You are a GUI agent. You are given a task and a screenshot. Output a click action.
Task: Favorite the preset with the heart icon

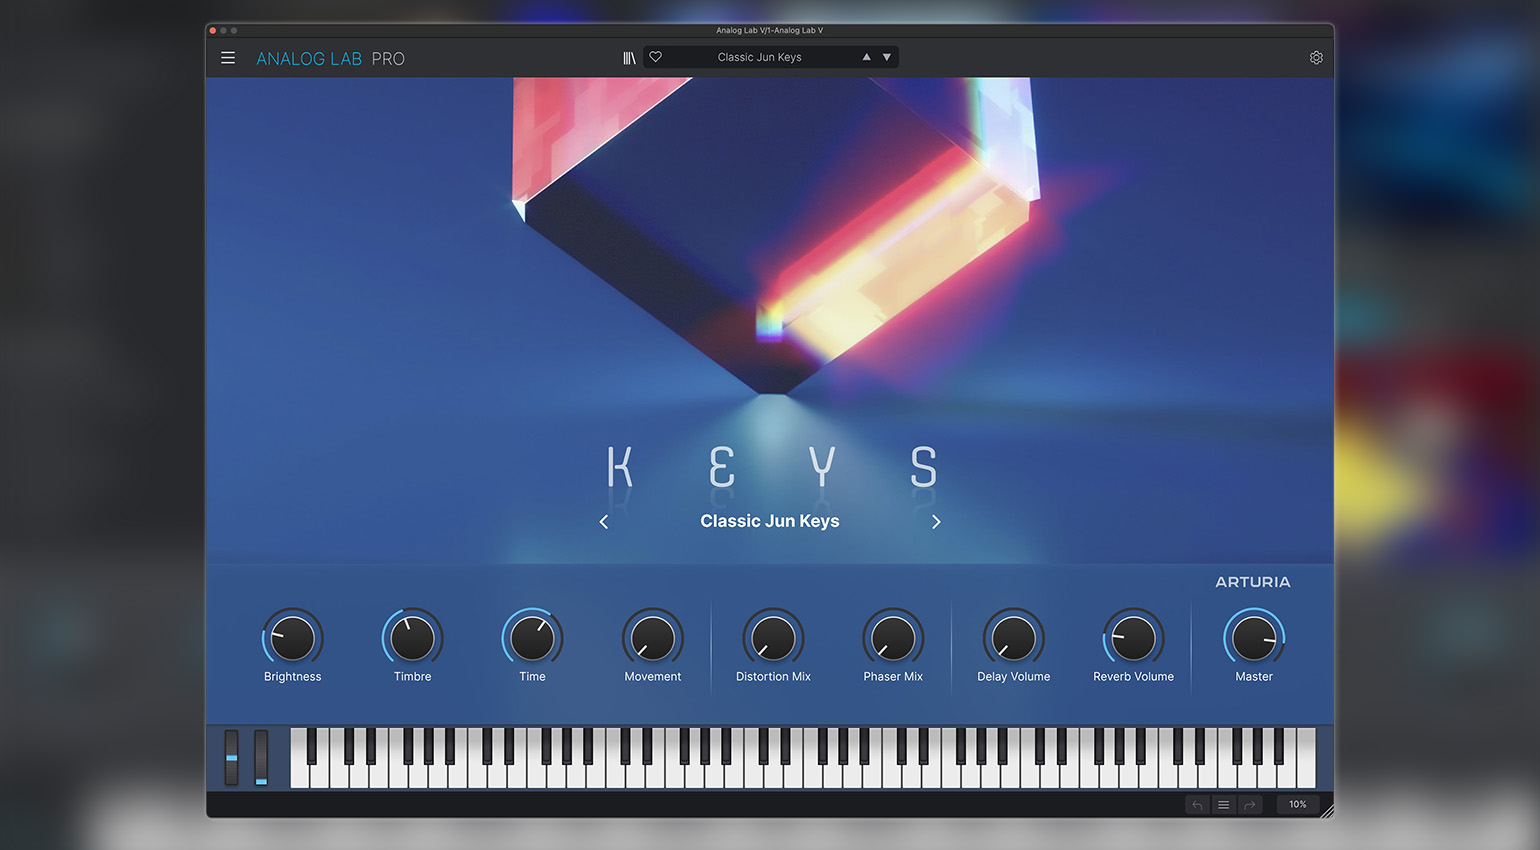pyautogui.click(x=656, y=57)
